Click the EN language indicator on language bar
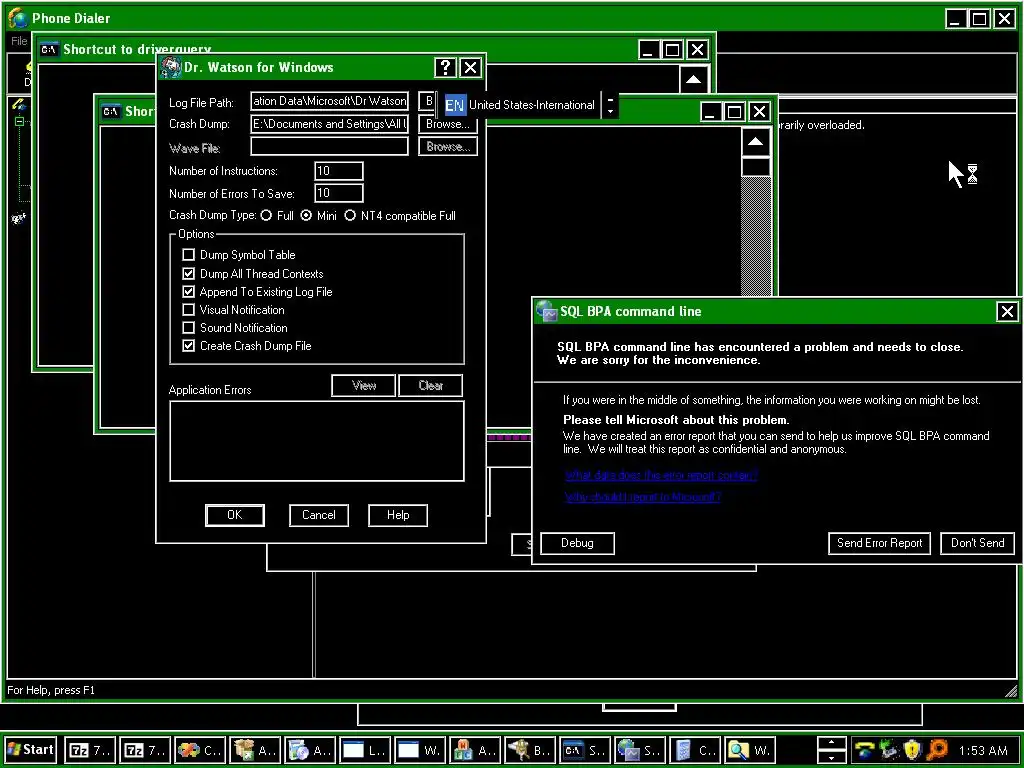This screenshot has height=768, width=1024. click(455, 104)
